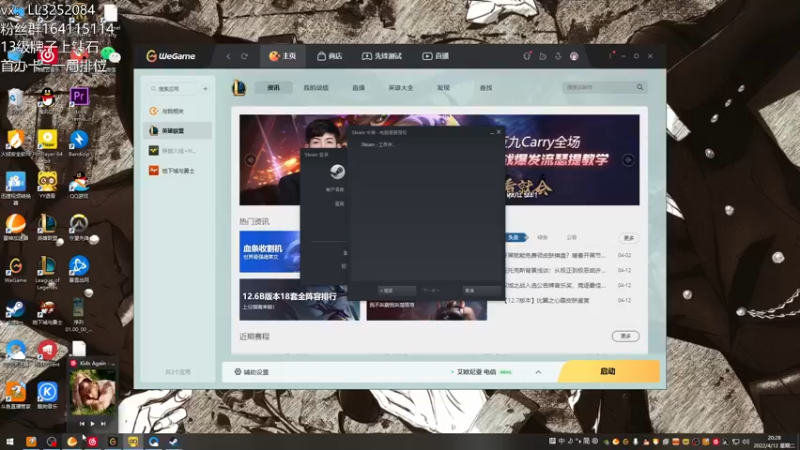Screen dimensions: 800x450
Task: Show next banner with right arrow
Action: (628, 160)
